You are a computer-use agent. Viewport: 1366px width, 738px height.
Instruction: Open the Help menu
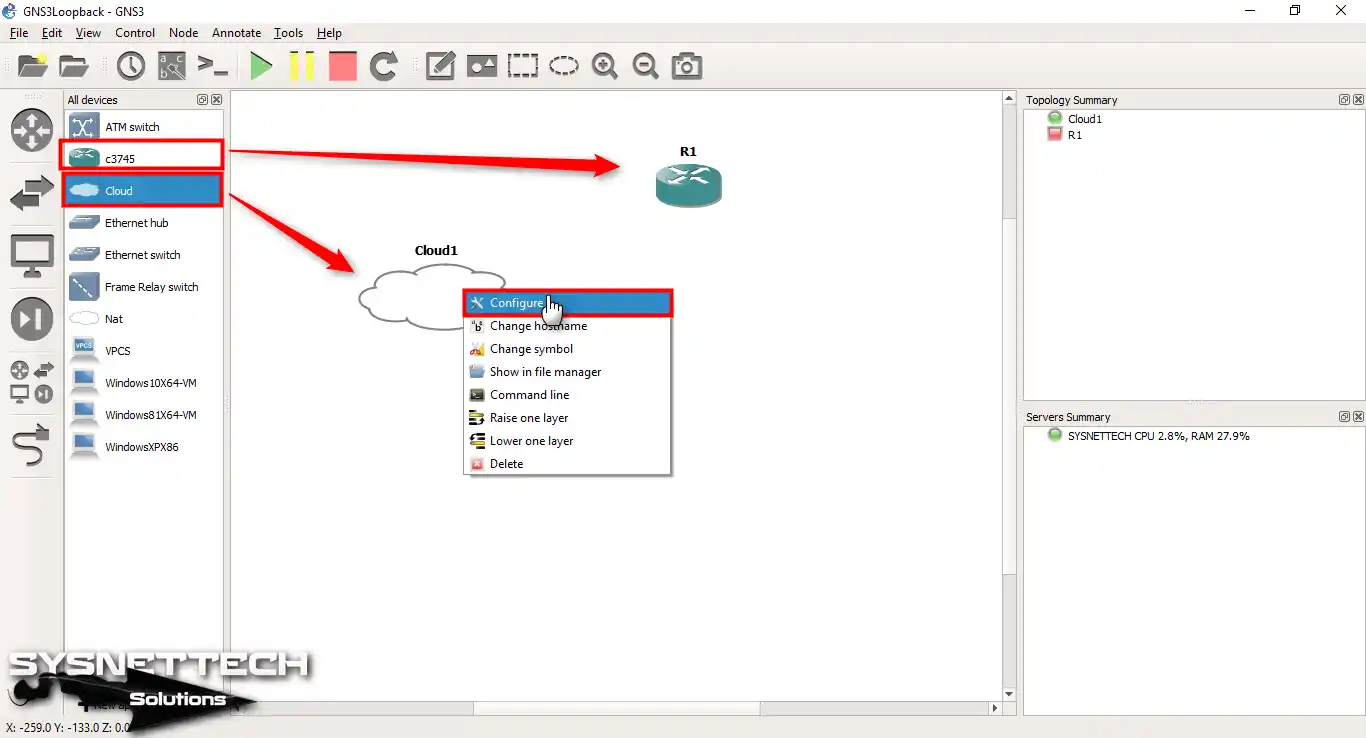pos(329,33)
